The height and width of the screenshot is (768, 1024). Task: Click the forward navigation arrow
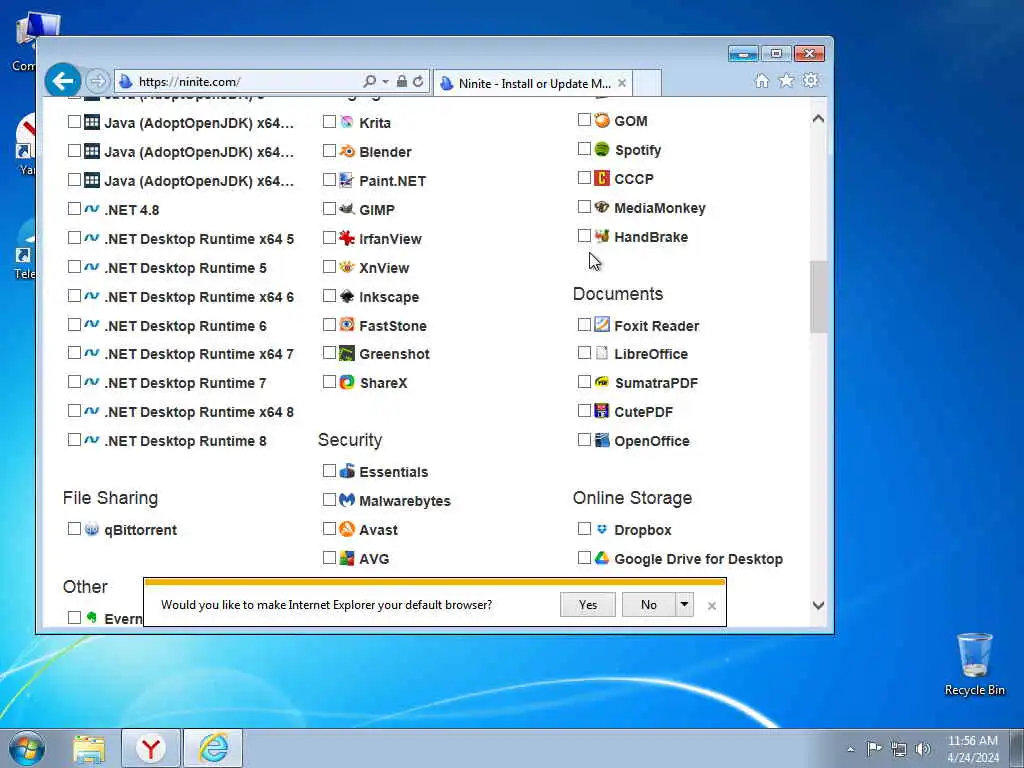[97, 82]
